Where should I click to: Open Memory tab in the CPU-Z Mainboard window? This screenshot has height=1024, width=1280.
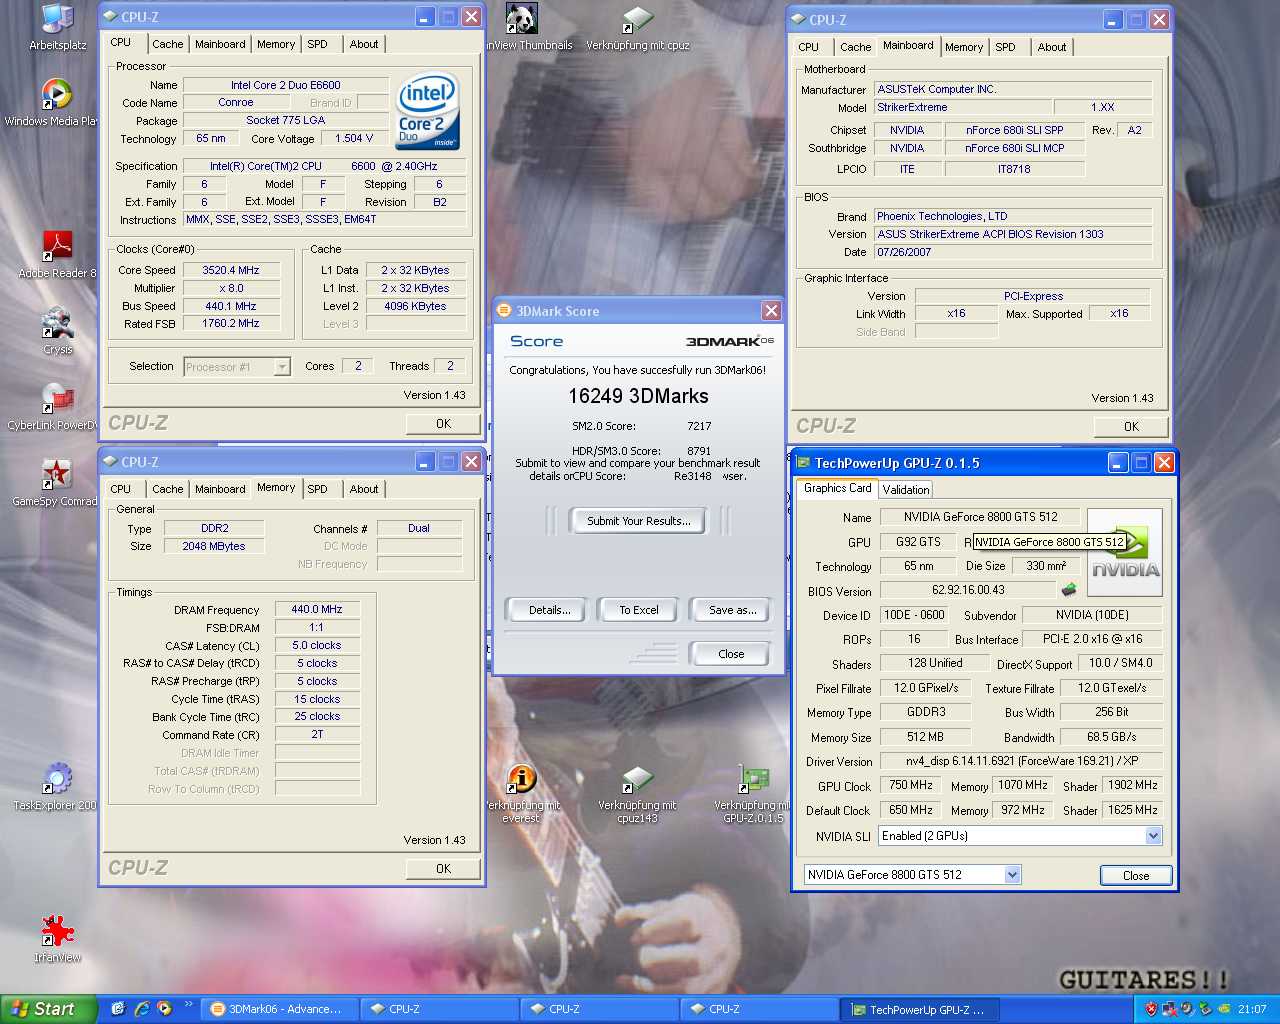point(964,47)
